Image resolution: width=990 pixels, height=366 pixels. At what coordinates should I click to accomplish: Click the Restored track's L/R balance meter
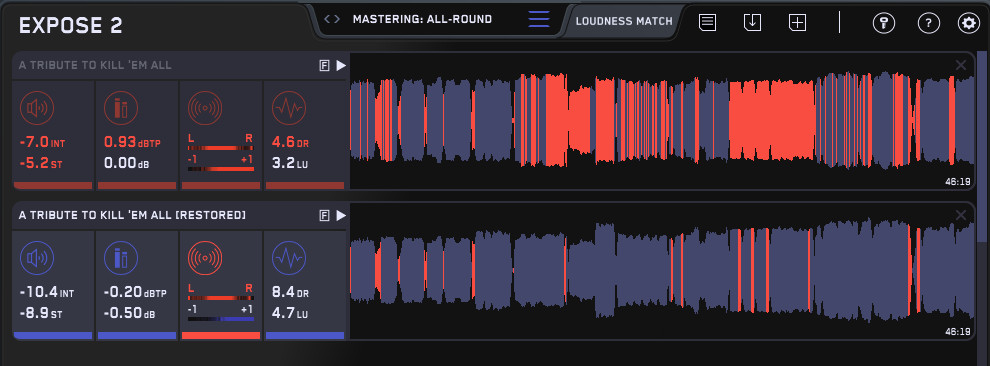[x=220, y=298]
